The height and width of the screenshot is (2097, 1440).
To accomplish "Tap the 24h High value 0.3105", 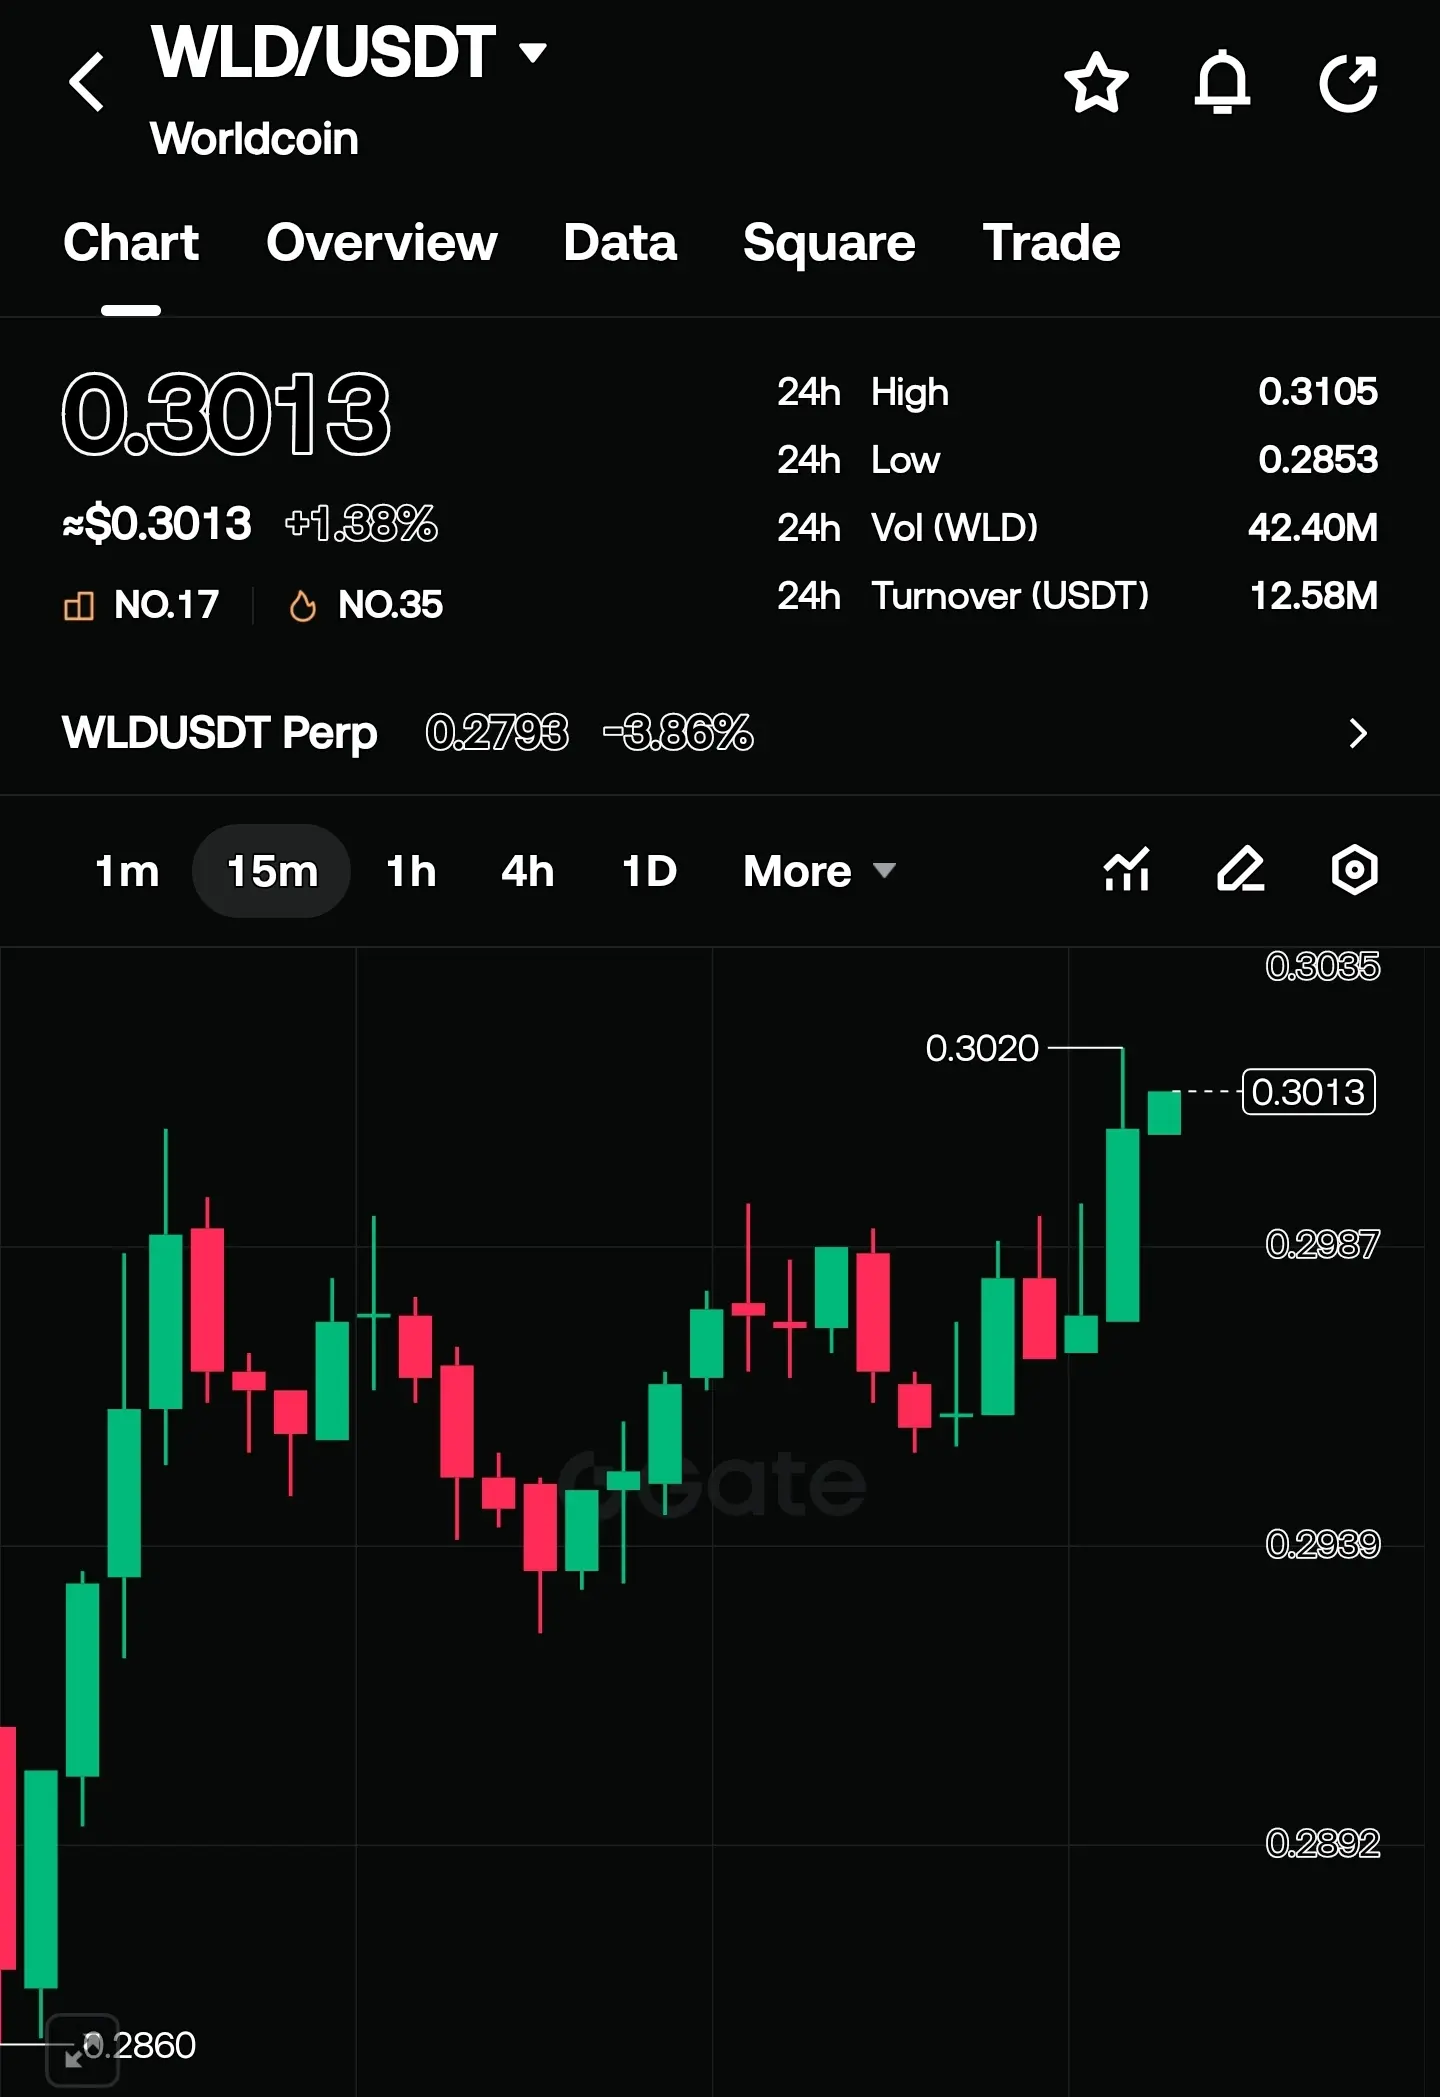I will pyautogui.click(x=1318, y=392).
